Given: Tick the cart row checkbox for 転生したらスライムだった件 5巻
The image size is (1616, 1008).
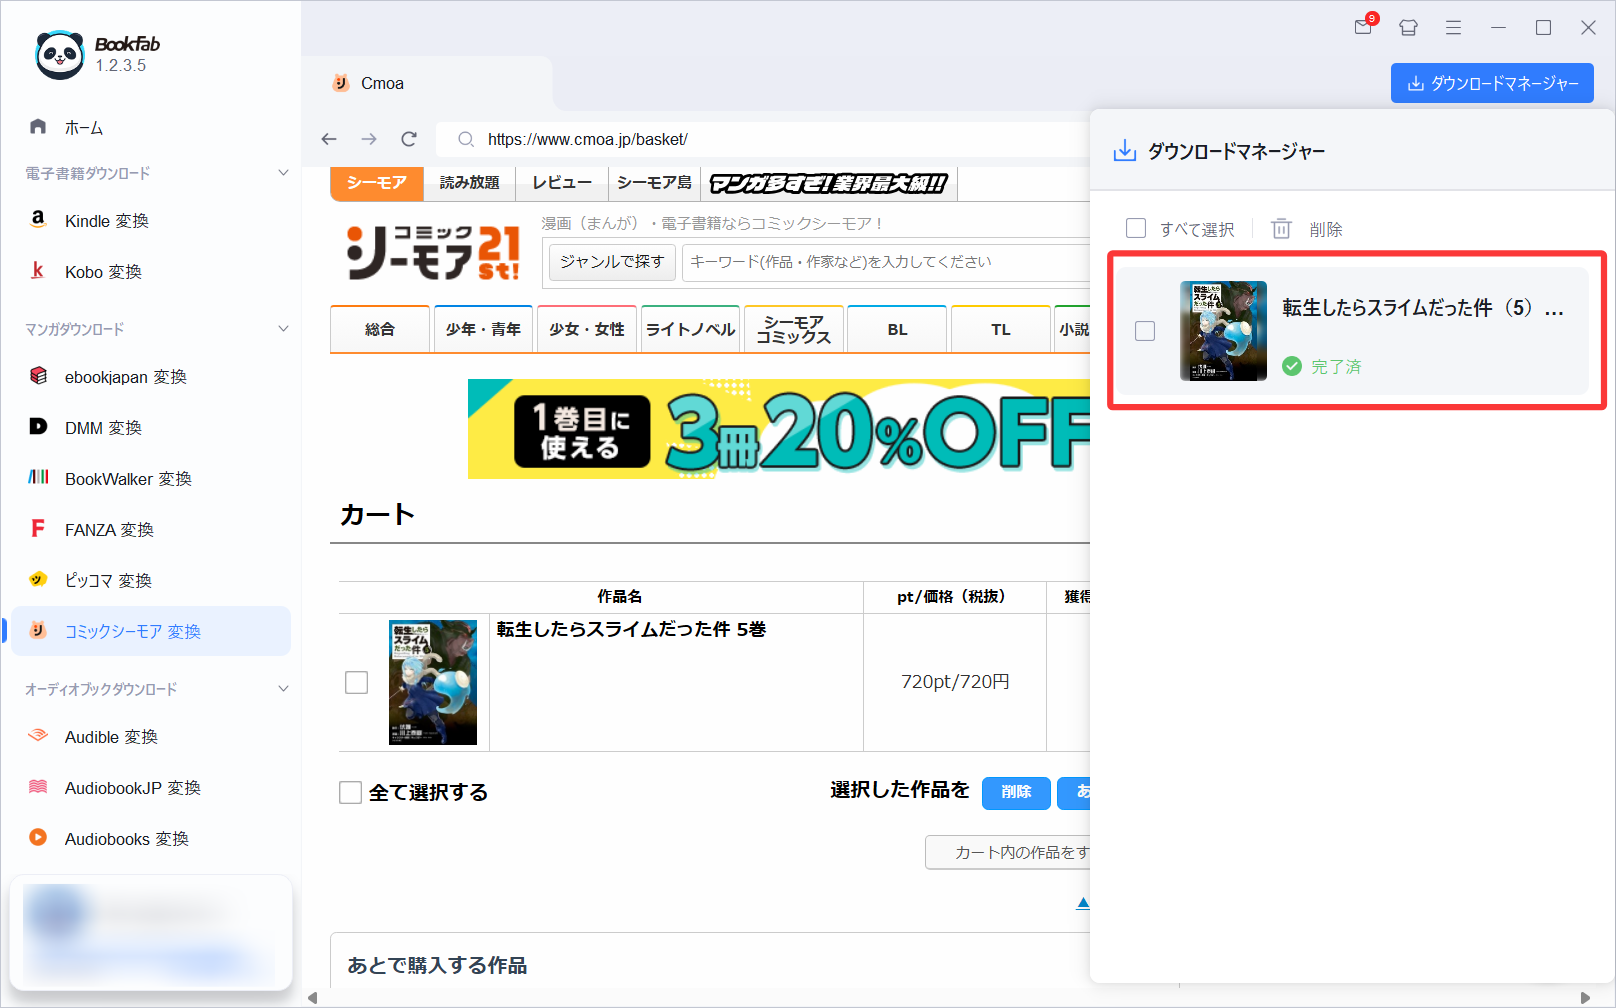Looking at the screenshot, I should 356,682.
